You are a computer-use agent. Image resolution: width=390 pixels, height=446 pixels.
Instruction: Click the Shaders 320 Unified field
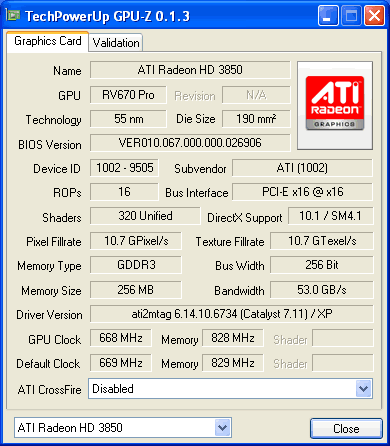pyautogui.click(x=145, y=216)
